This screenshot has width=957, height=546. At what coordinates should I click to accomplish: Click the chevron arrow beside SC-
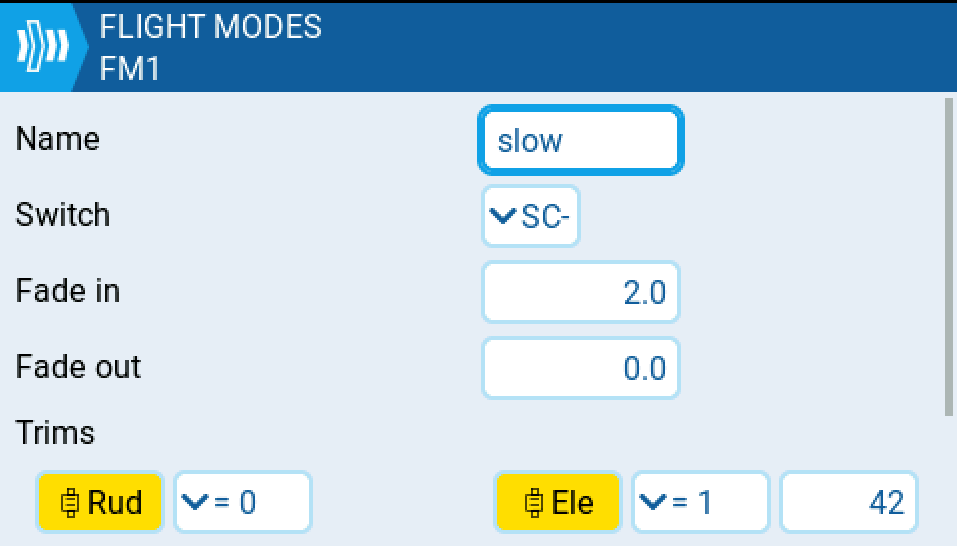pos(501,215)
